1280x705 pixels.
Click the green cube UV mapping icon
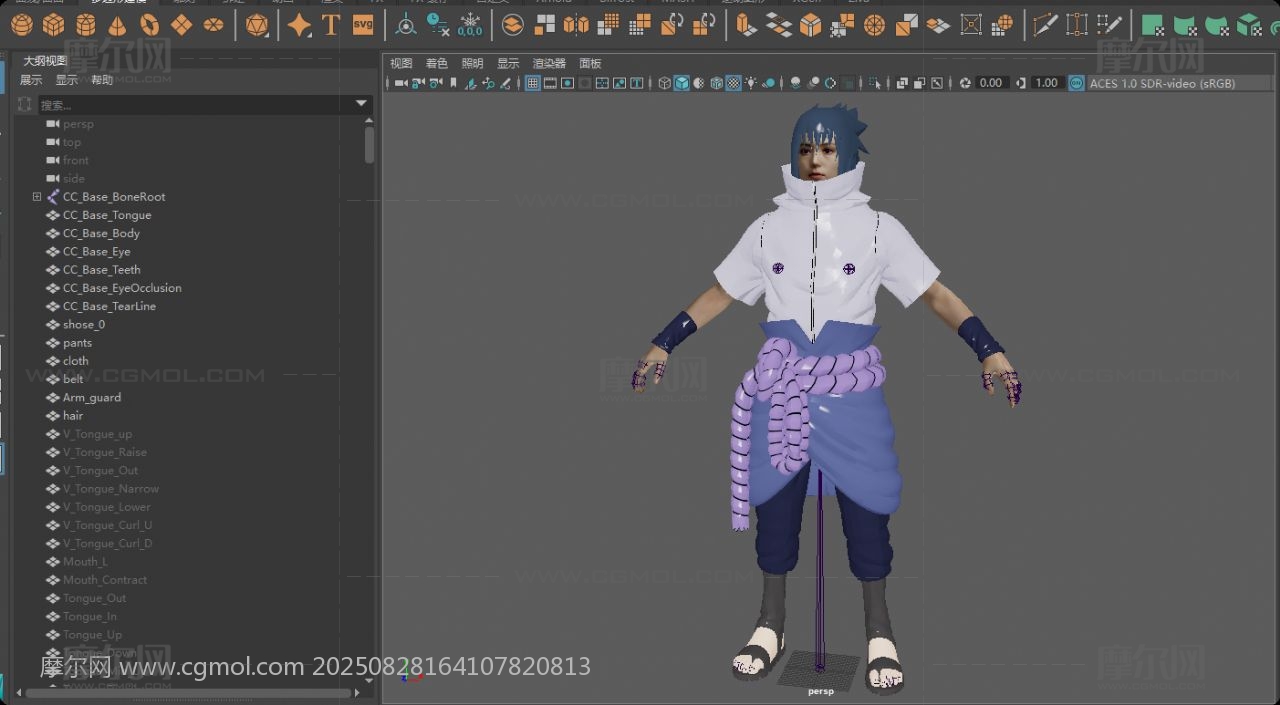(1249, 25)
